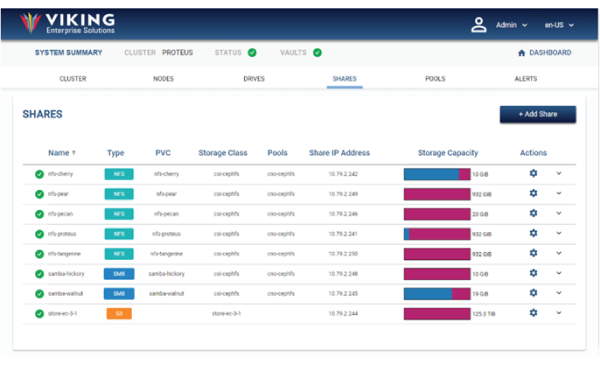Click the nfs-pecan green status icon
The height and width of the screenshot is (365, 600).
39,214
